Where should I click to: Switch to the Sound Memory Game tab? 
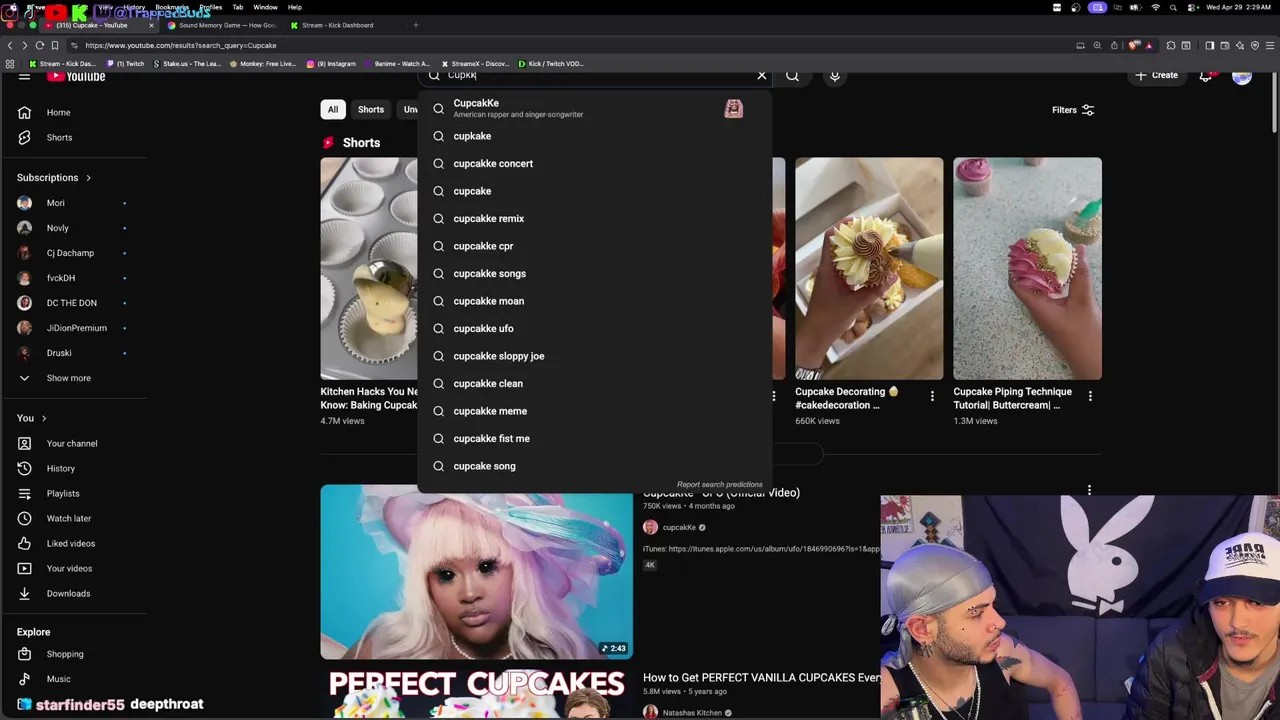tap(222, 25)
